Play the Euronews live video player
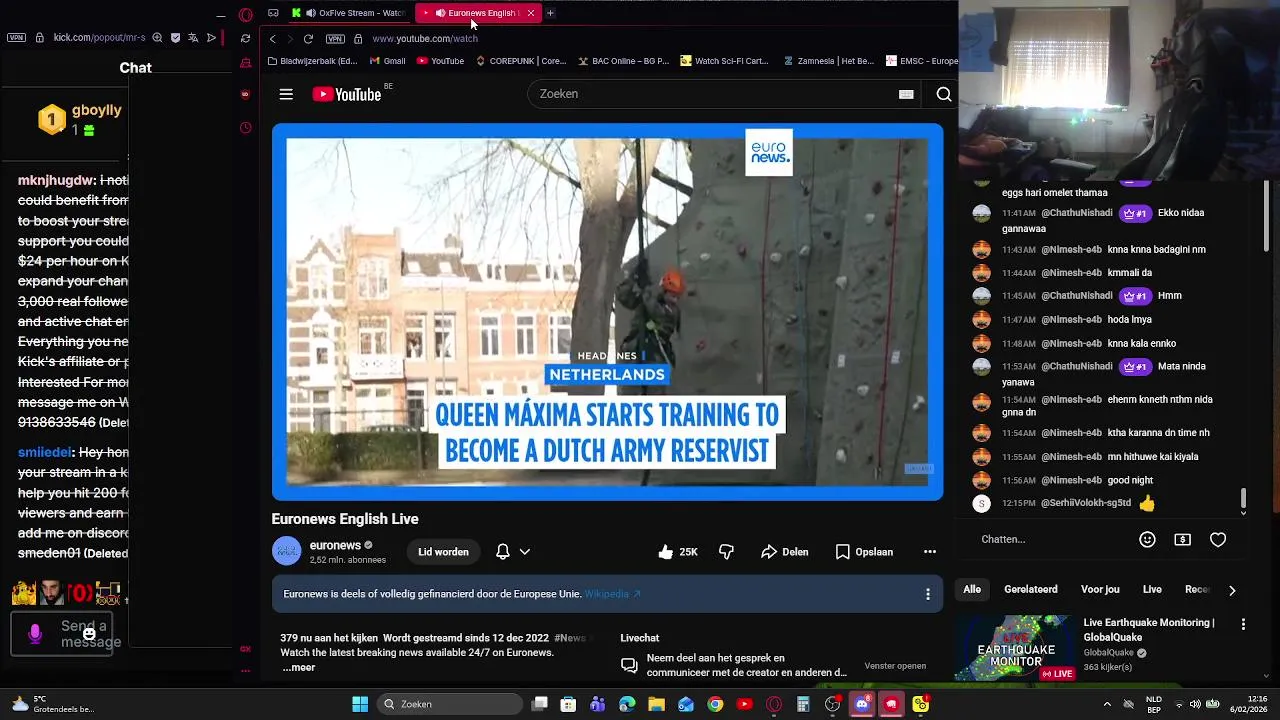 pyautogui.click(x=607, y=312)
